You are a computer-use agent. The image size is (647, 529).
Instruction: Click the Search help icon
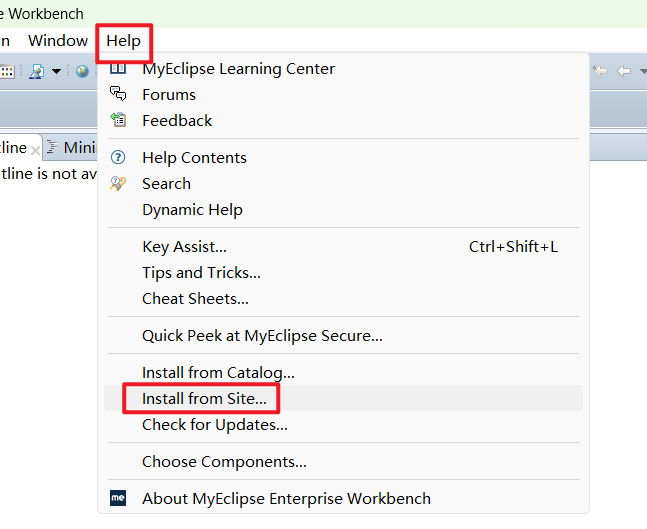point(118,184)
